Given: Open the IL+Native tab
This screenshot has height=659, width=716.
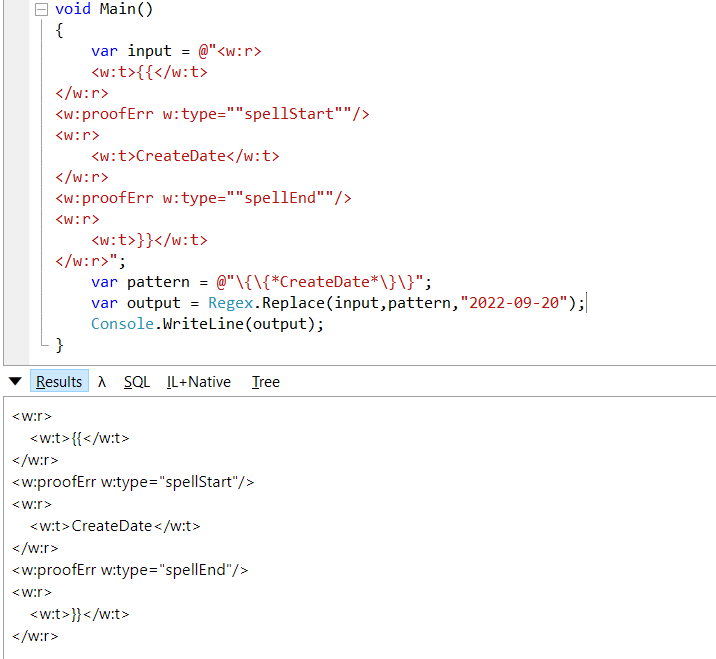Looking at the screenshot, I should [199, 381].
